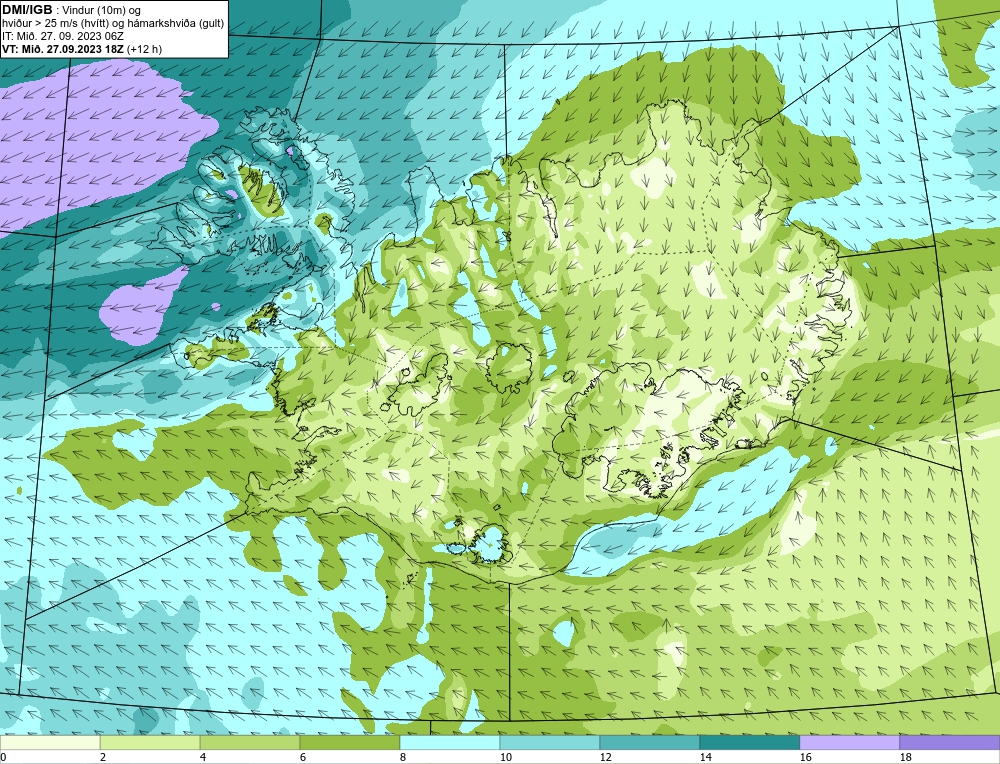This screenshot has height=764, width=1000.
Task: Click the '16' label on the color scale
Action: pos(805,757)
